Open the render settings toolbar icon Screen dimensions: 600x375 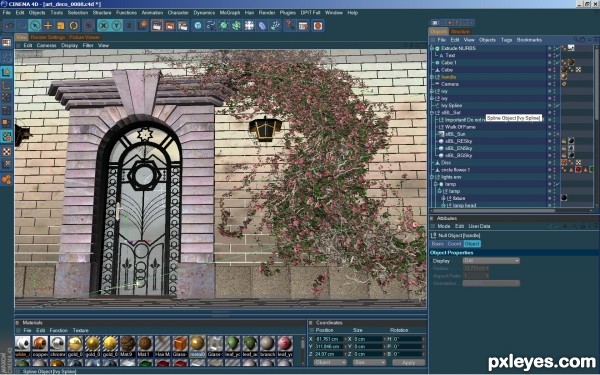pyautogui.click(x=183, y=26)
